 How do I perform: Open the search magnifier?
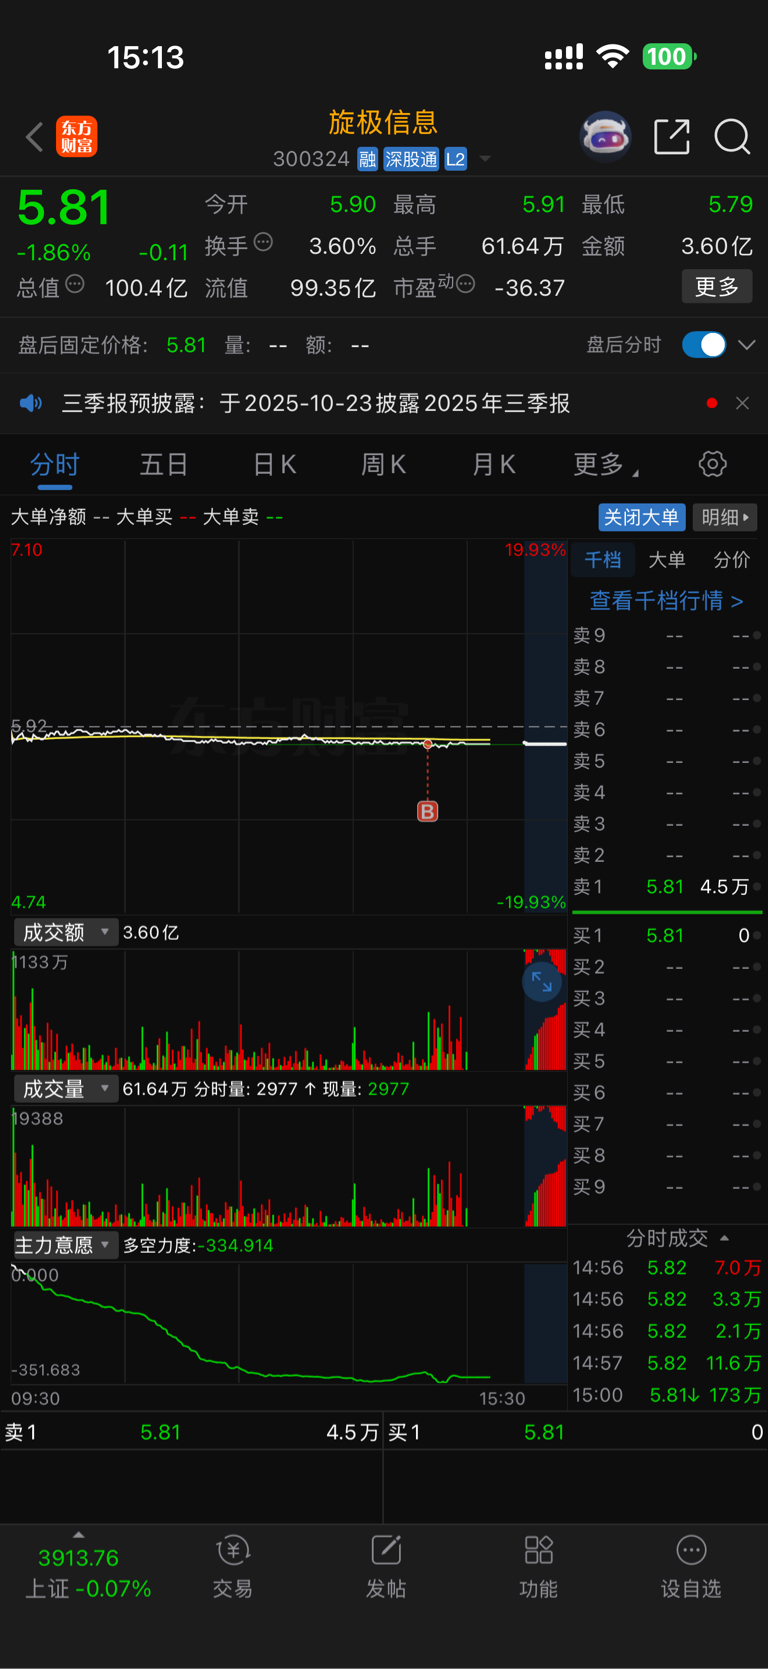point(732,137)
